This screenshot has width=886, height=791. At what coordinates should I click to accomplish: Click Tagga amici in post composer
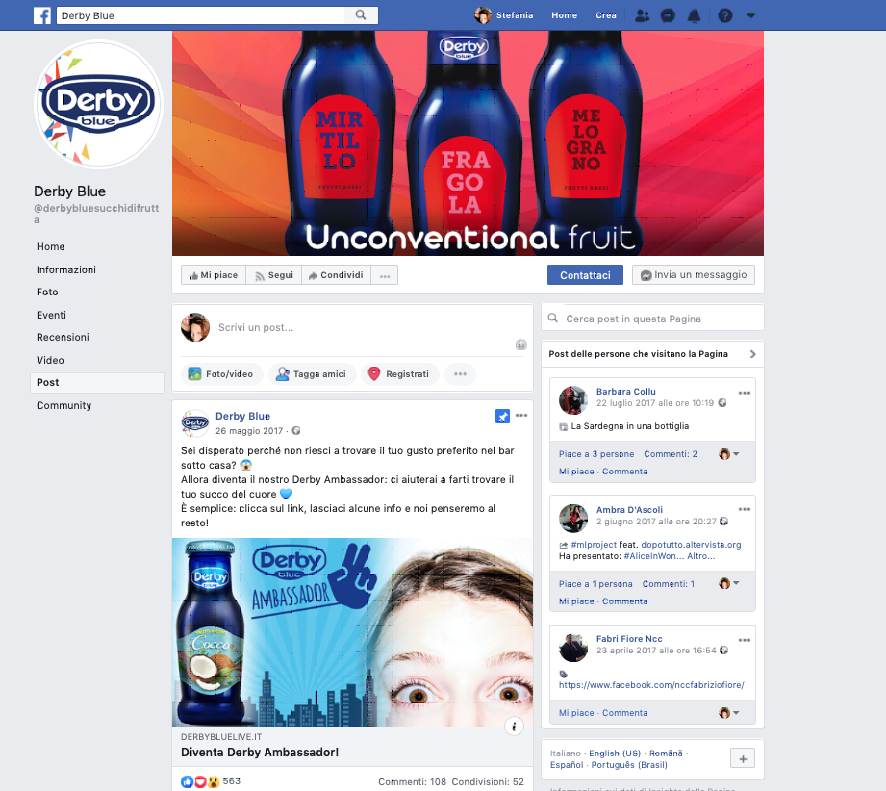(312, 374)
